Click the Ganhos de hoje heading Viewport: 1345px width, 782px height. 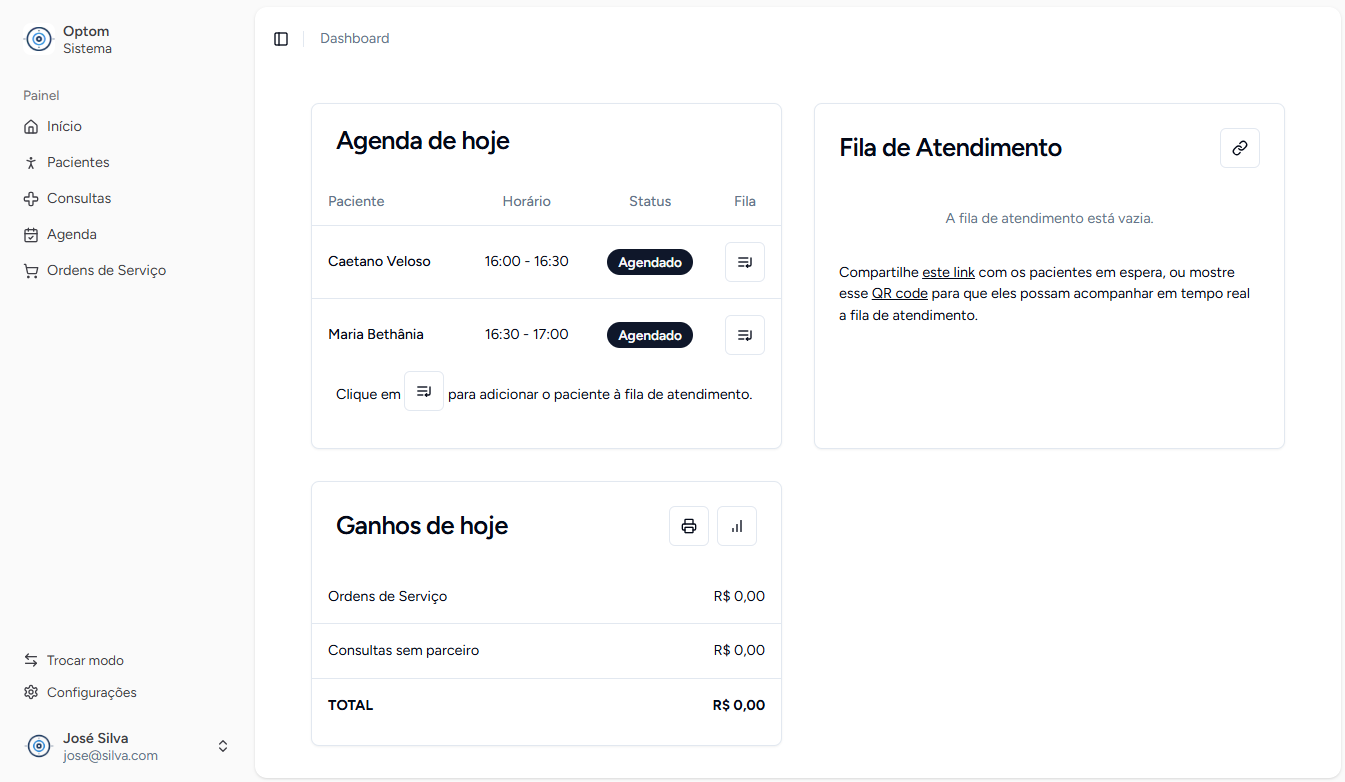coord(422,526)
